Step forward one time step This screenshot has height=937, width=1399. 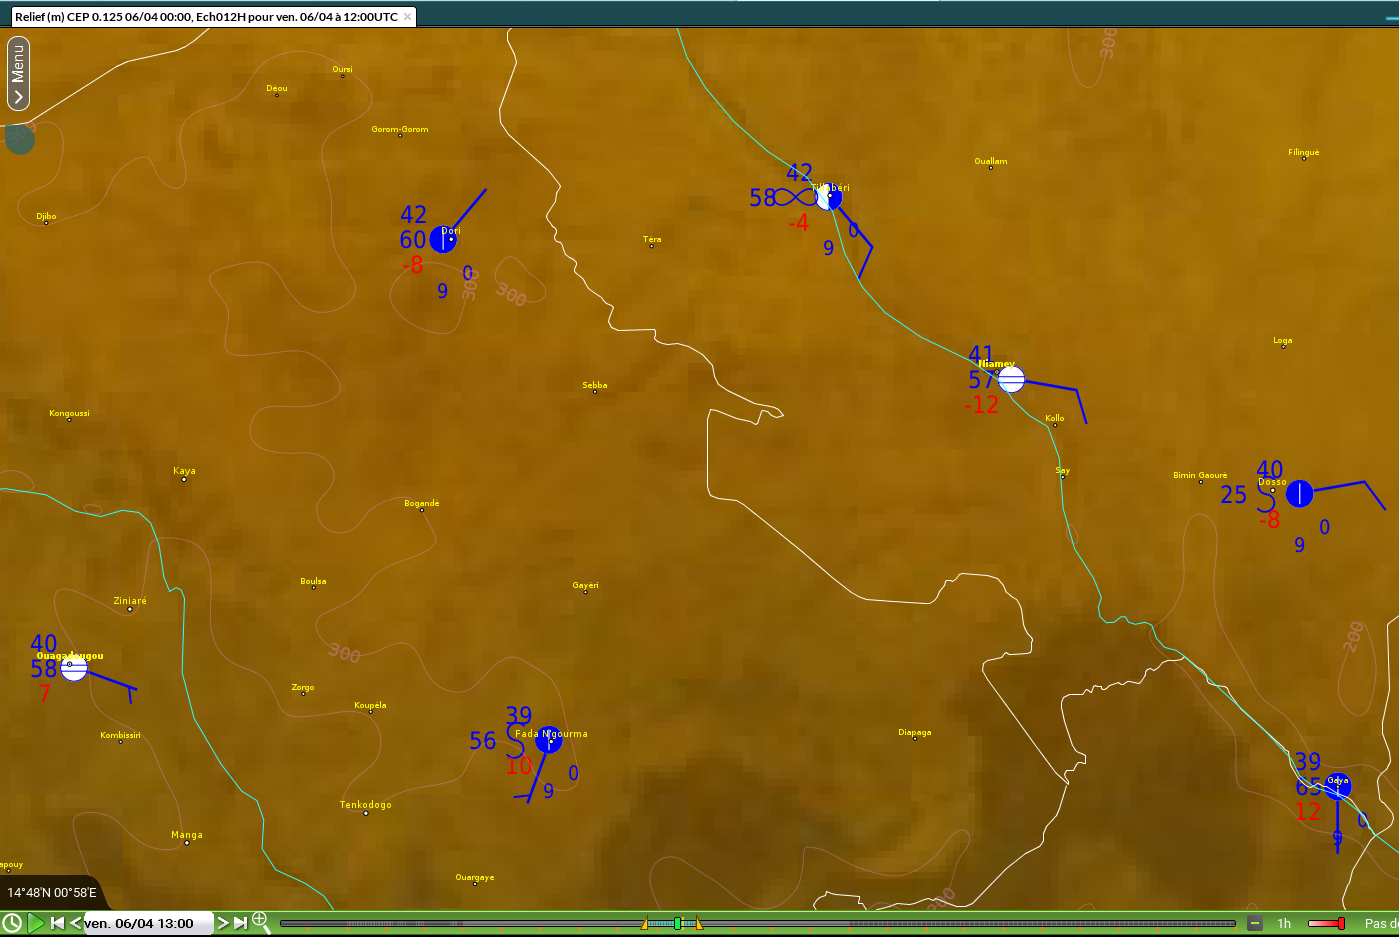[223, 923]
